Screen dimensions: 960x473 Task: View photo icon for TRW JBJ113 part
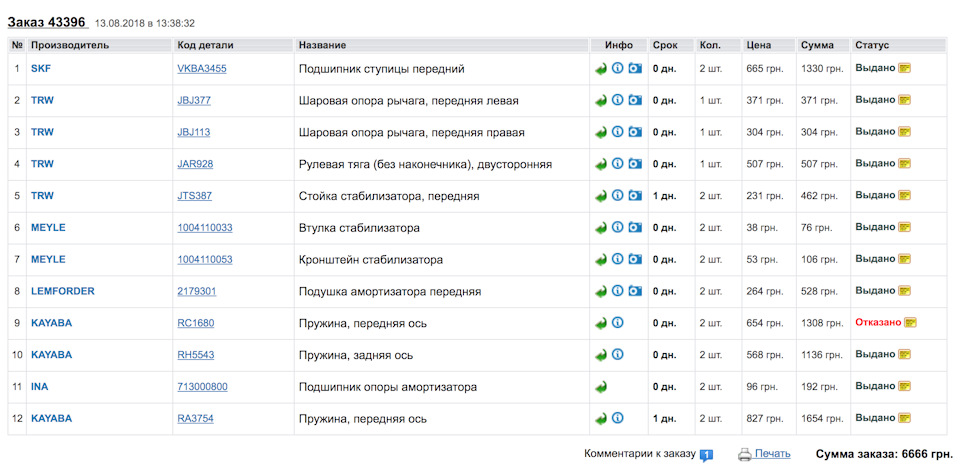(x=634, y=133)
